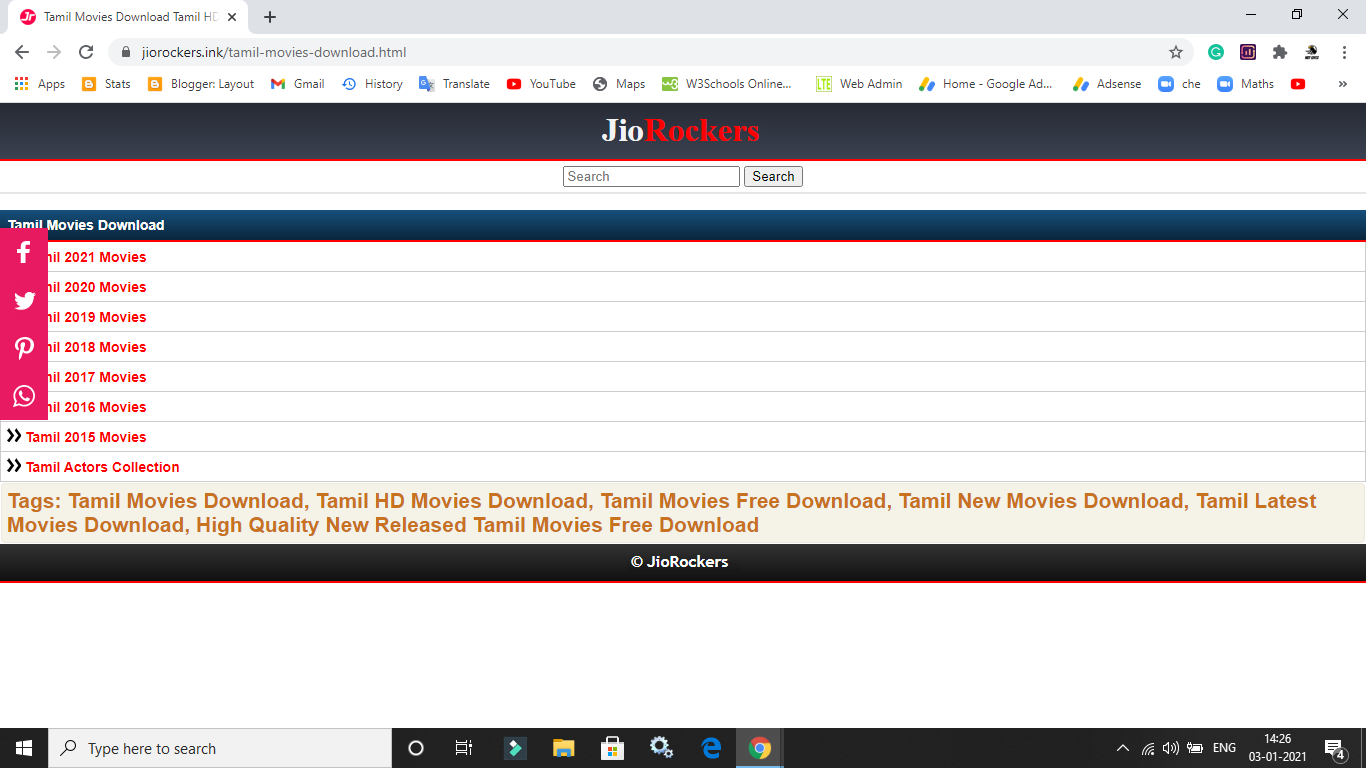The height and width of the screenshot is (768, 1366).
Task: Click the JioRockers site logo
Action: [x=680, y=131]
